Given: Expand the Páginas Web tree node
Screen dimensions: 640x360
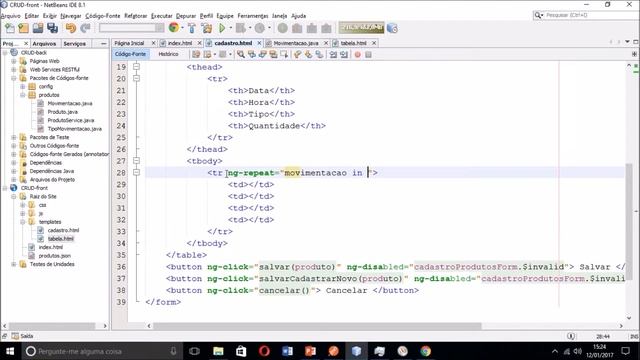Looking at the screenshot, I should [14, 61].
